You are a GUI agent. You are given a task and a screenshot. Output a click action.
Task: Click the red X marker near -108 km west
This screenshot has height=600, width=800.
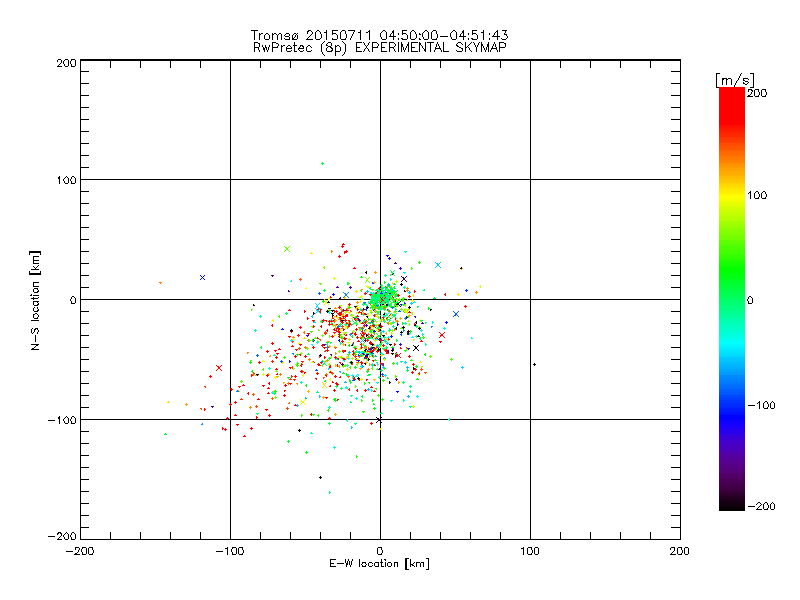(x=219, y=368)
